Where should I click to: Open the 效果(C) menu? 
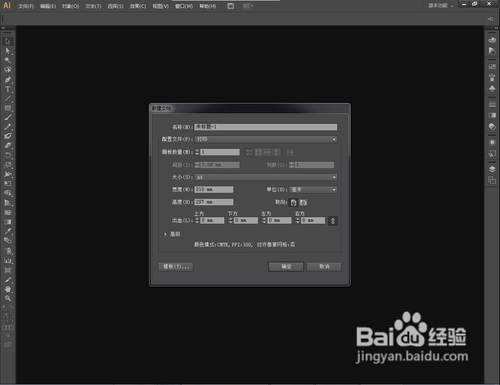[x=138, y=6]
